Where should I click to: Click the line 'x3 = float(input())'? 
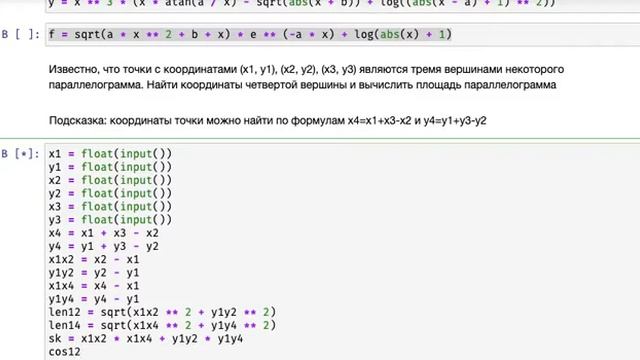point(110,207)
